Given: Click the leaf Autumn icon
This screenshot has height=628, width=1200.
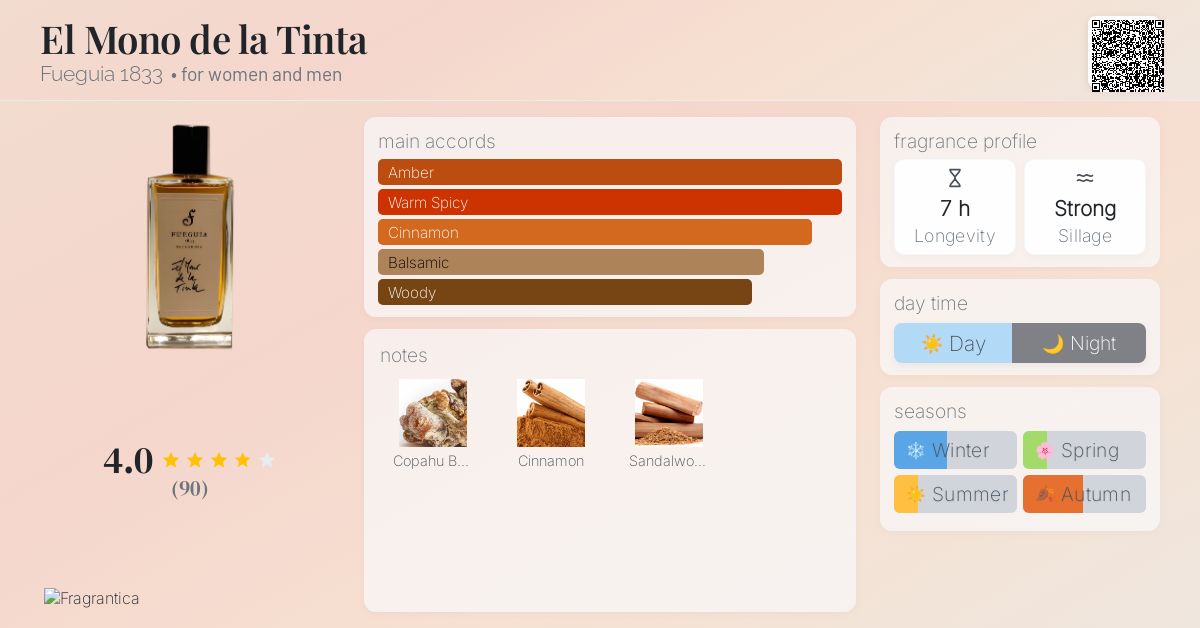Looking at the screenshot, I should [1045, 495].
